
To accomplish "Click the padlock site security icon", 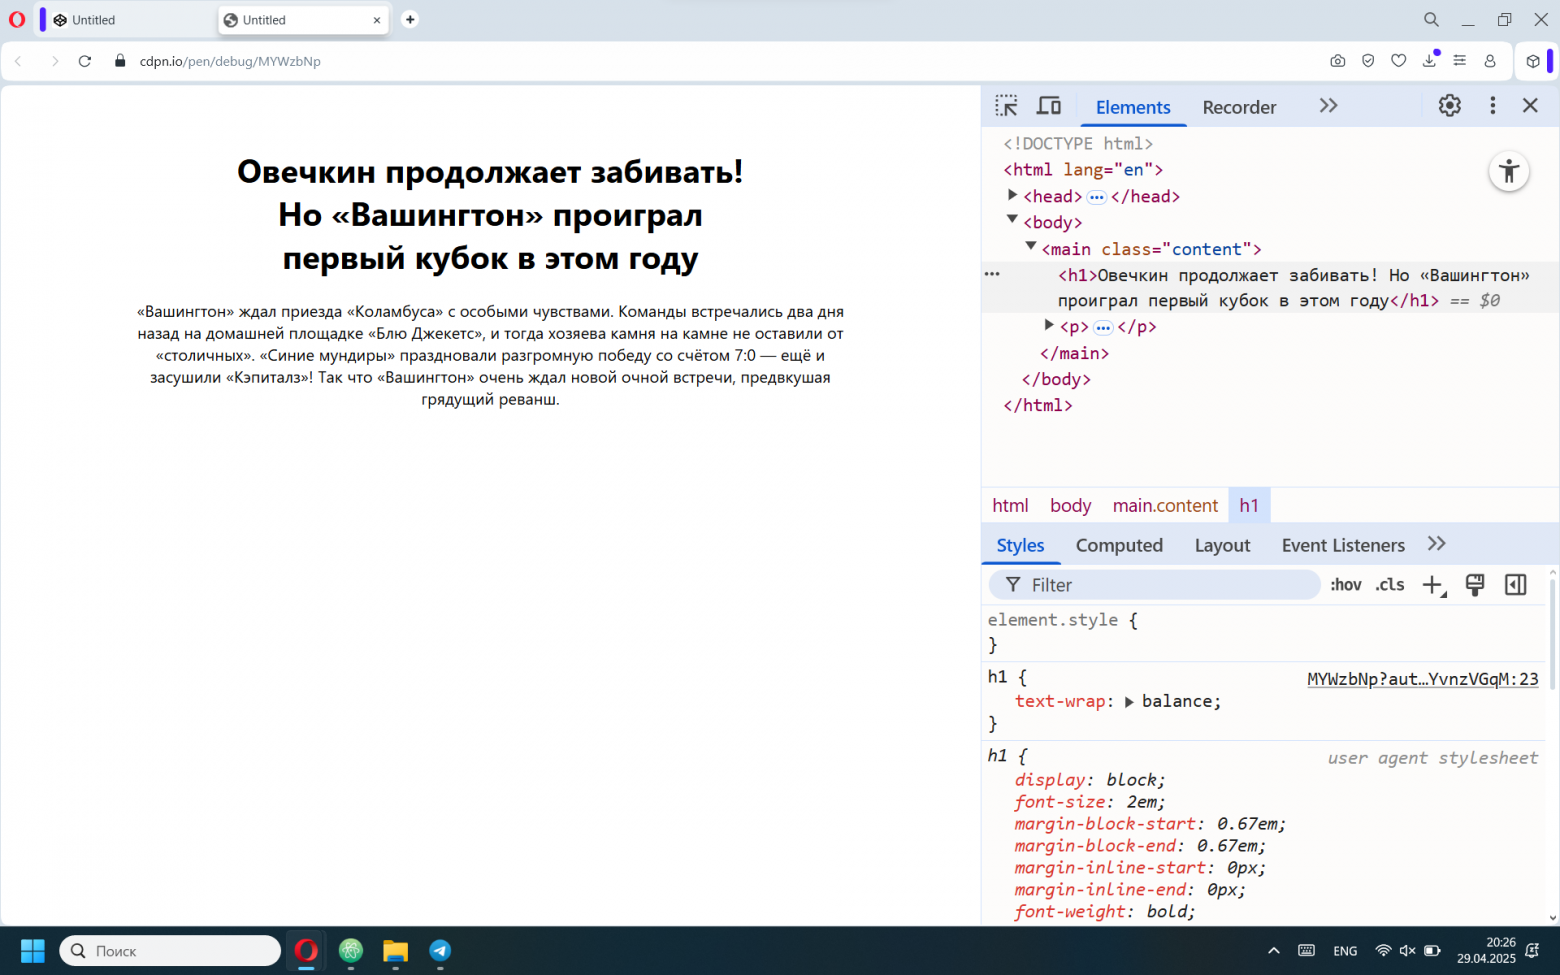I will coord(120,61).
